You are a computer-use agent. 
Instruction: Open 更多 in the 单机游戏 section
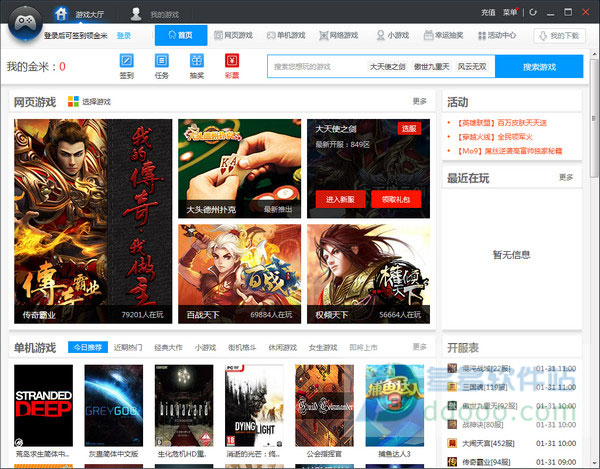(419, 347)
